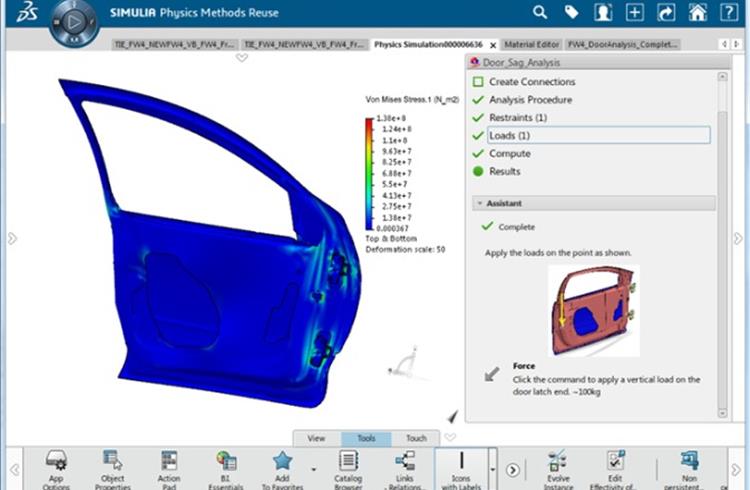Image resolution: width=750 pixels, height=490 pixels.
Task: Select the Results step
Action: click(x=505, y=171)
